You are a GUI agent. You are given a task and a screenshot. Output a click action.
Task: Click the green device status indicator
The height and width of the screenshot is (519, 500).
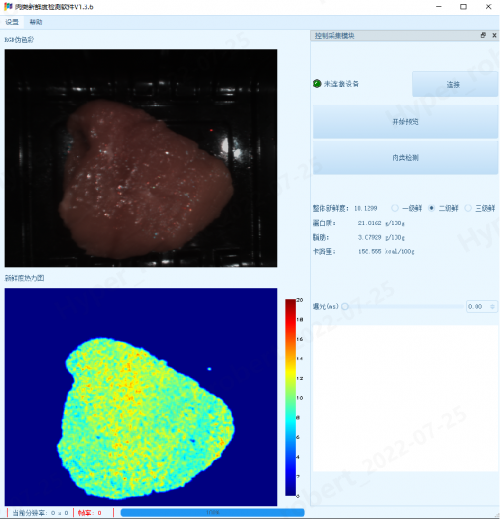pos(317,84)
